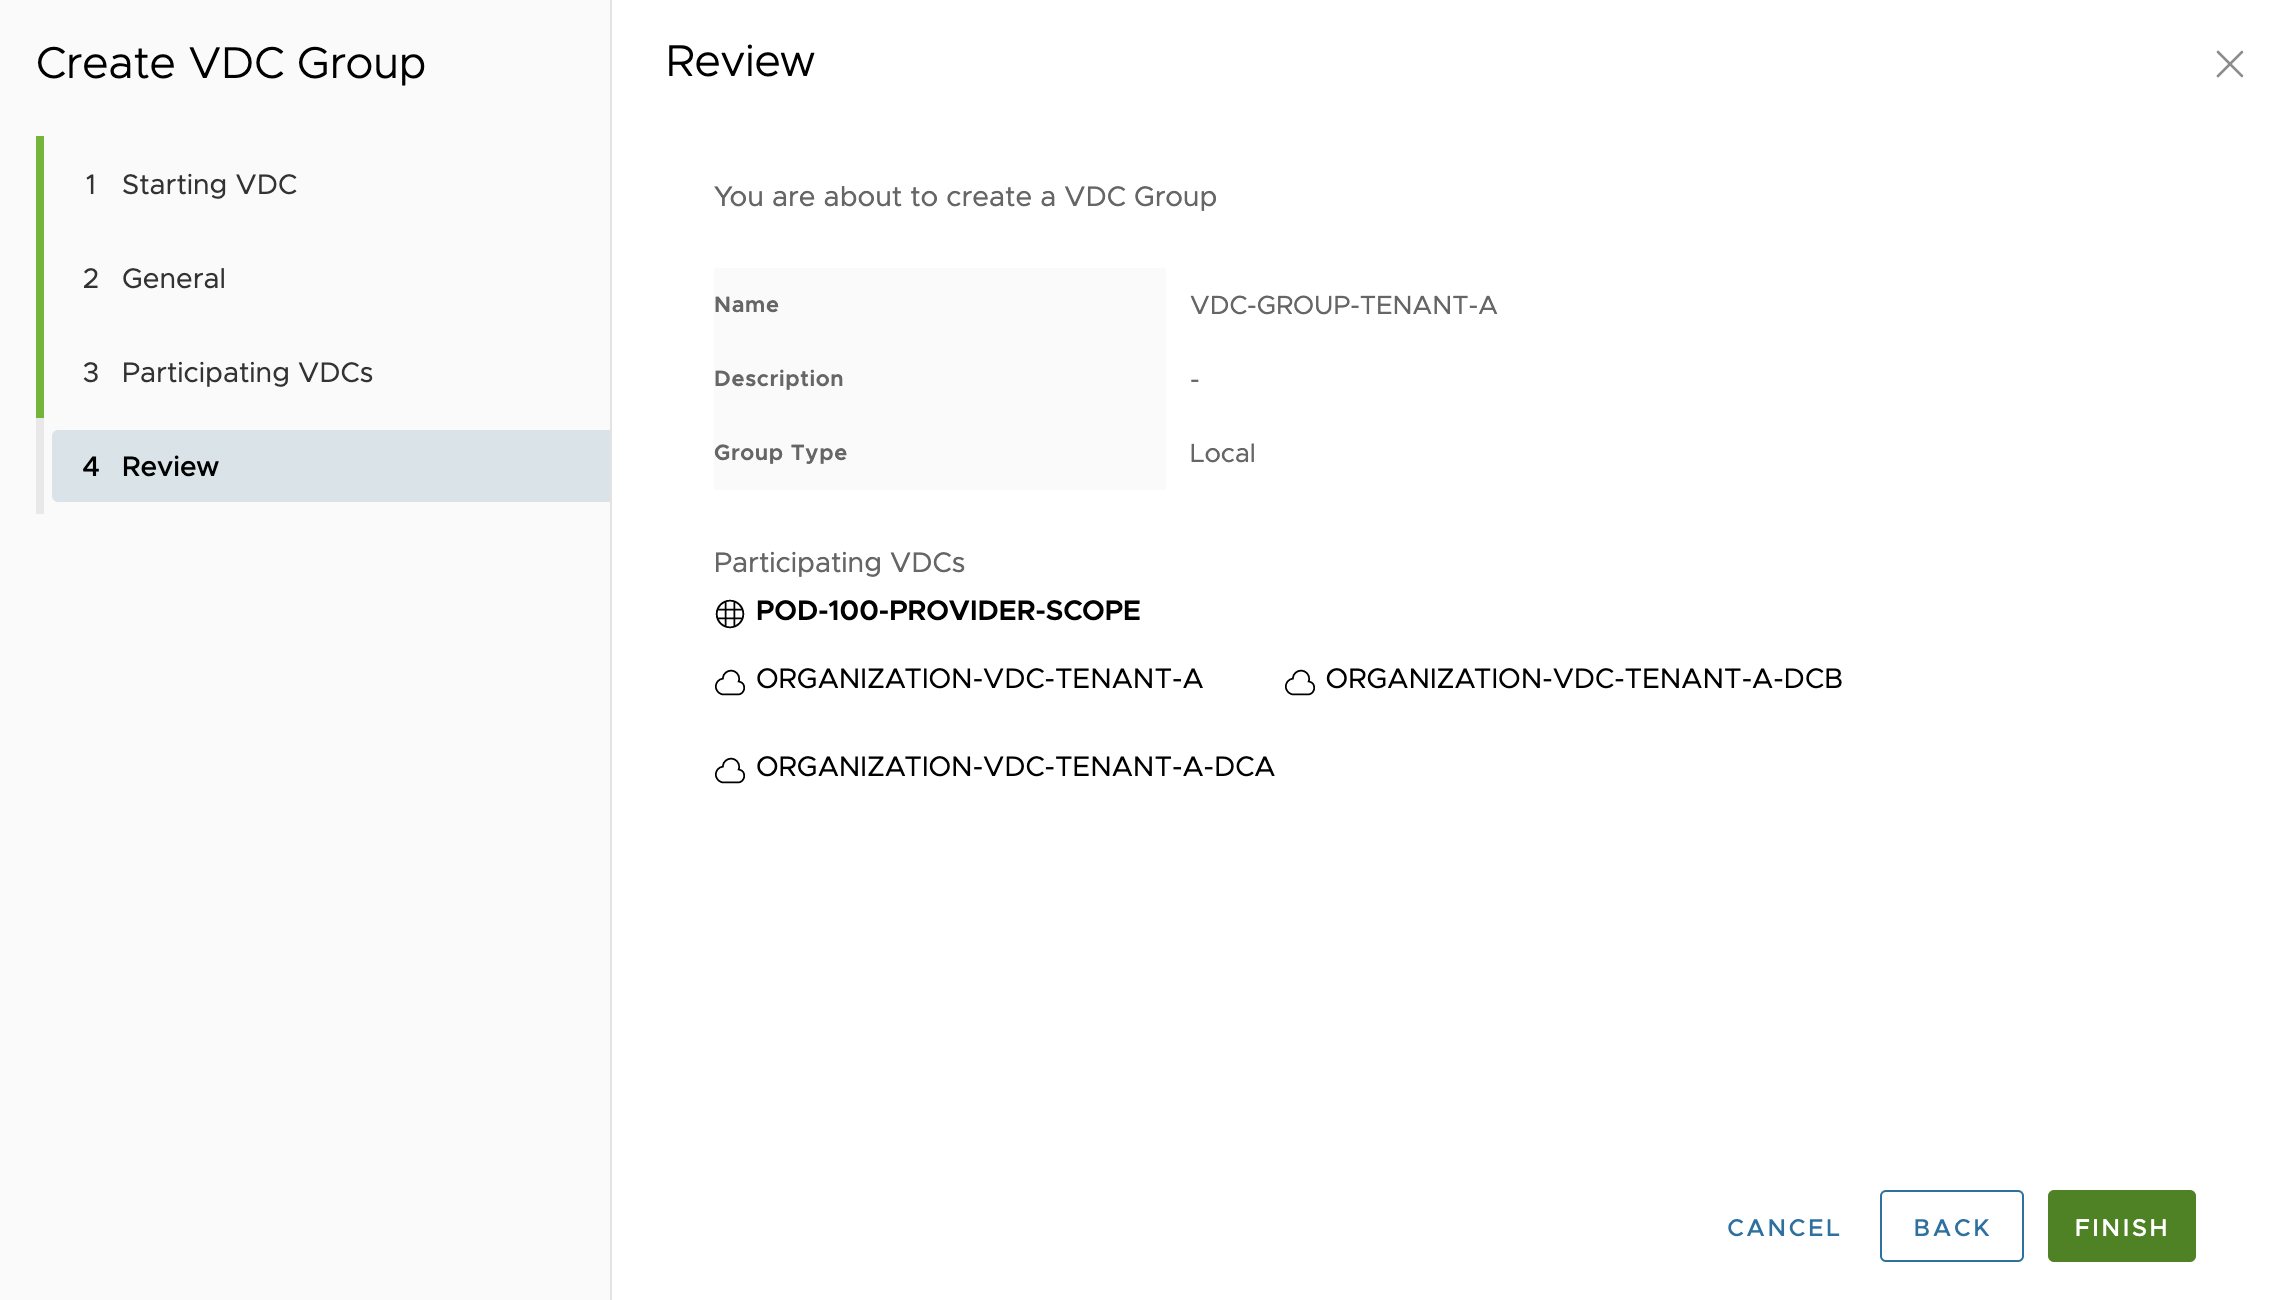This screenshot has width=2282, height=1300.
Task: Click the globe icon beside POD-100-PROVIDER-SCOPE
Action: coord(730,613)
